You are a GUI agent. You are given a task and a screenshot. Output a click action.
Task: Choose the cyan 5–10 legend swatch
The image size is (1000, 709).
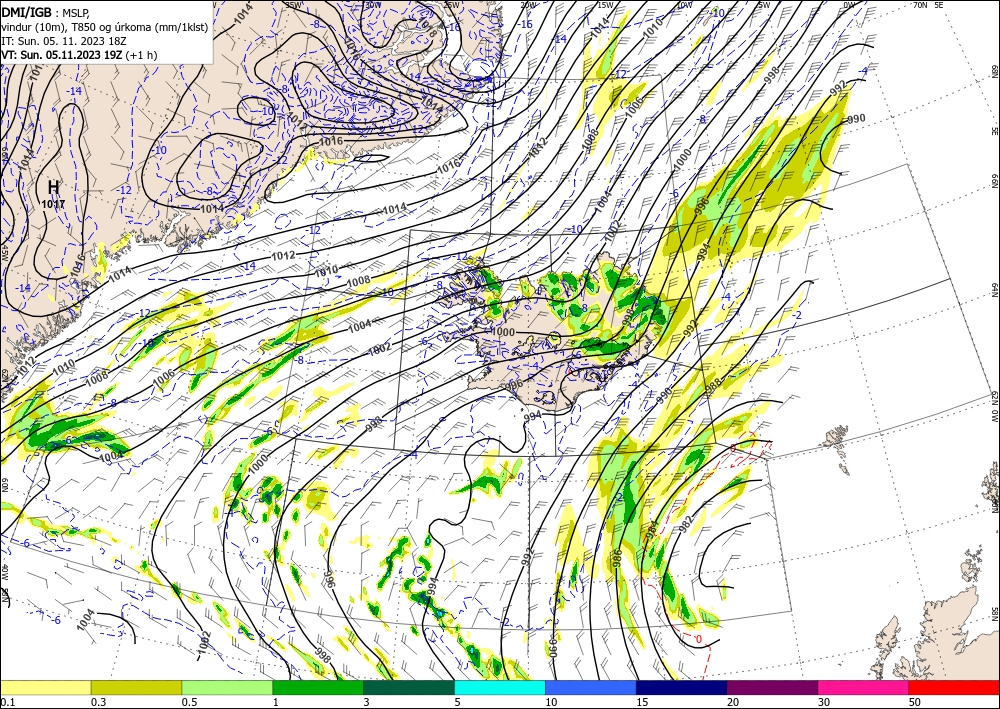500,687
